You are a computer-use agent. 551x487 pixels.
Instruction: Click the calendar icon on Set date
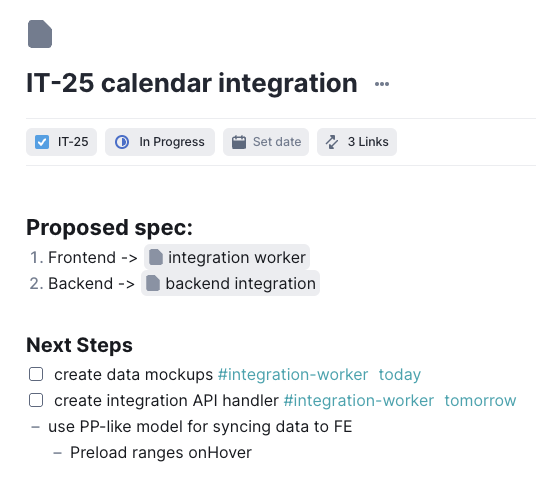(239, 142)
